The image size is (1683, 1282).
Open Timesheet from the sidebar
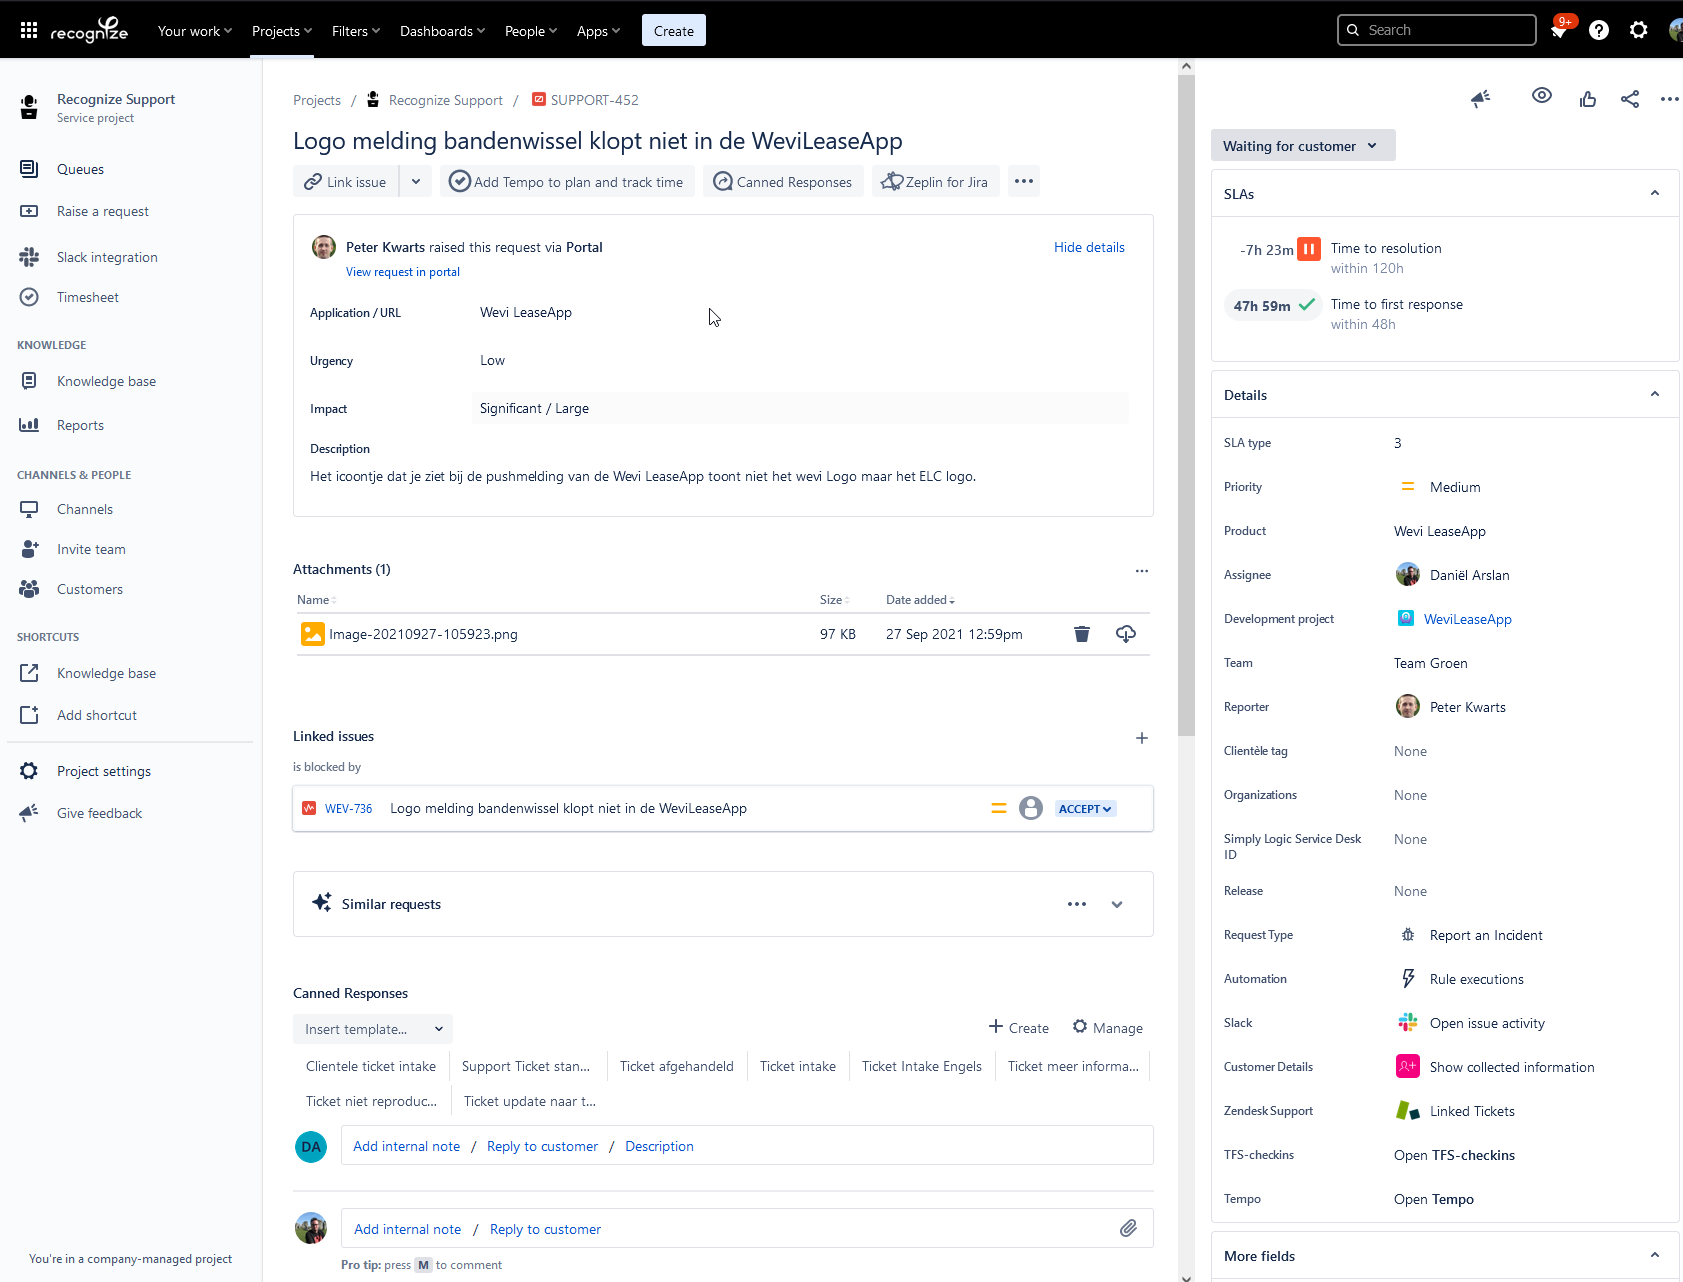(89, 297)
